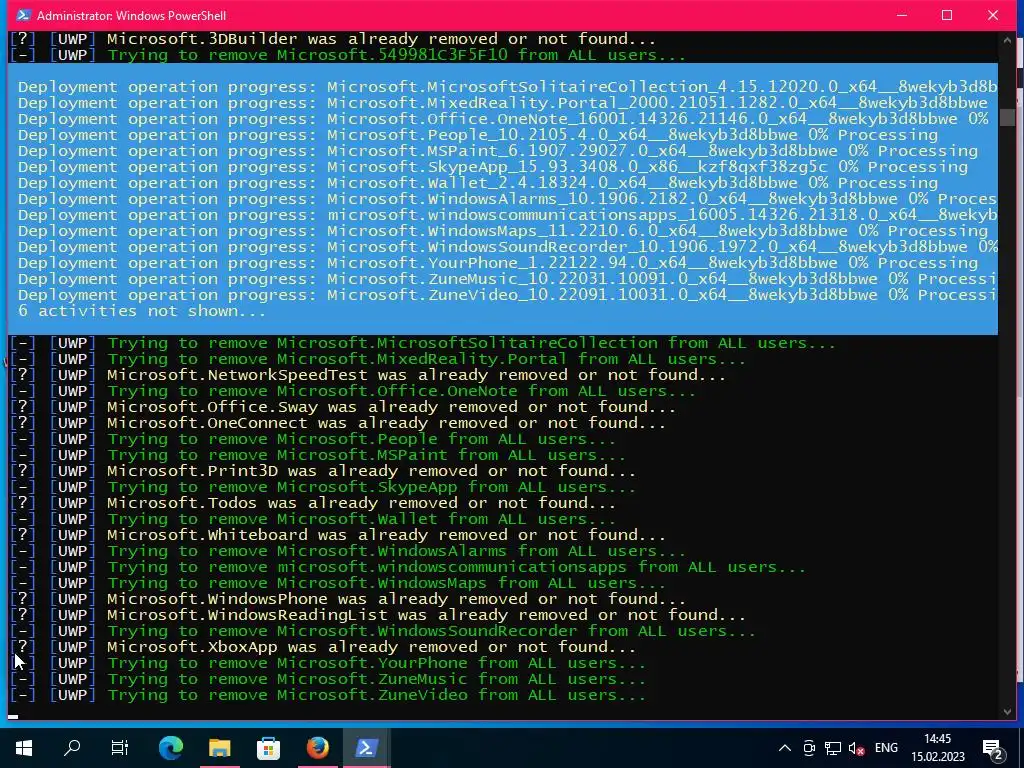The image size is (1024, 768).
Task: Open the Action Center notifications icon
Action: pos(993,749)
